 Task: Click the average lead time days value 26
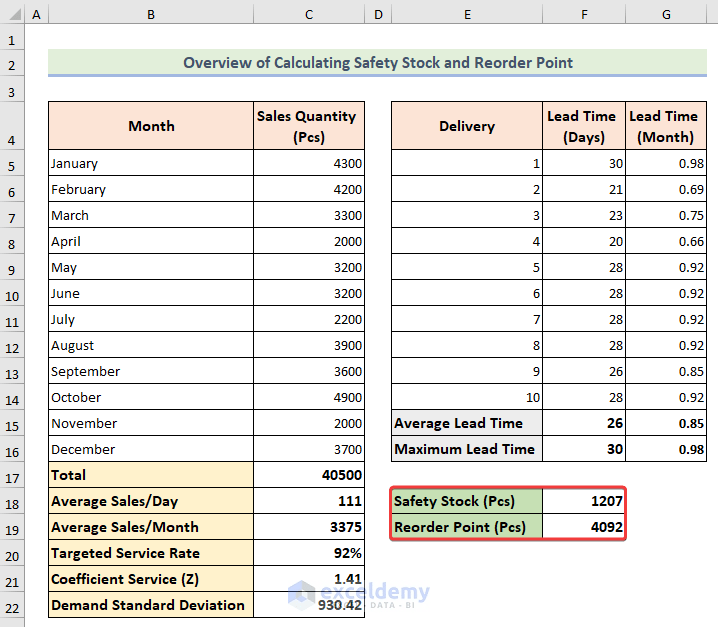[x=584, y=423]
